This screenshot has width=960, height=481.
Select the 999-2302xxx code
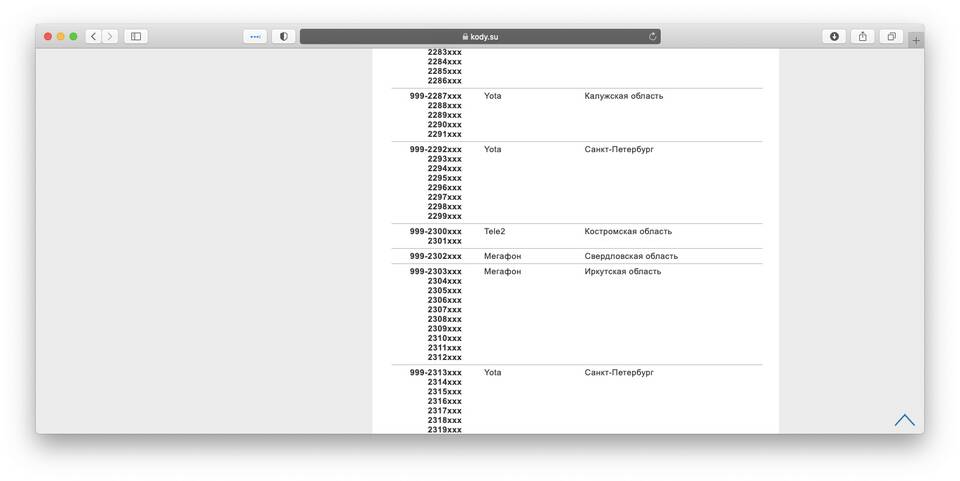[x=436, y=256]
